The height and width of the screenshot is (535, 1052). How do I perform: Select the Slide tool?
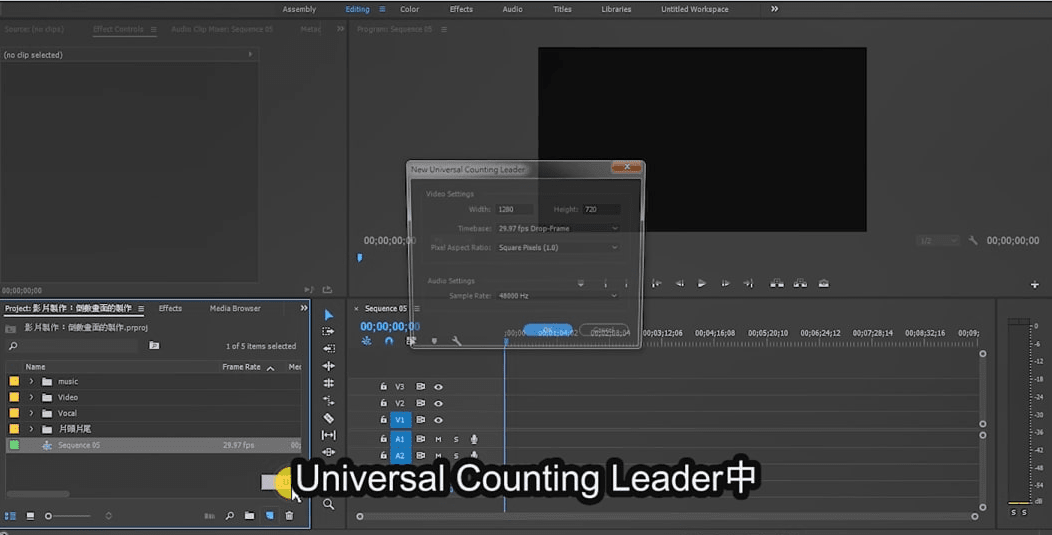coord(329,452)
